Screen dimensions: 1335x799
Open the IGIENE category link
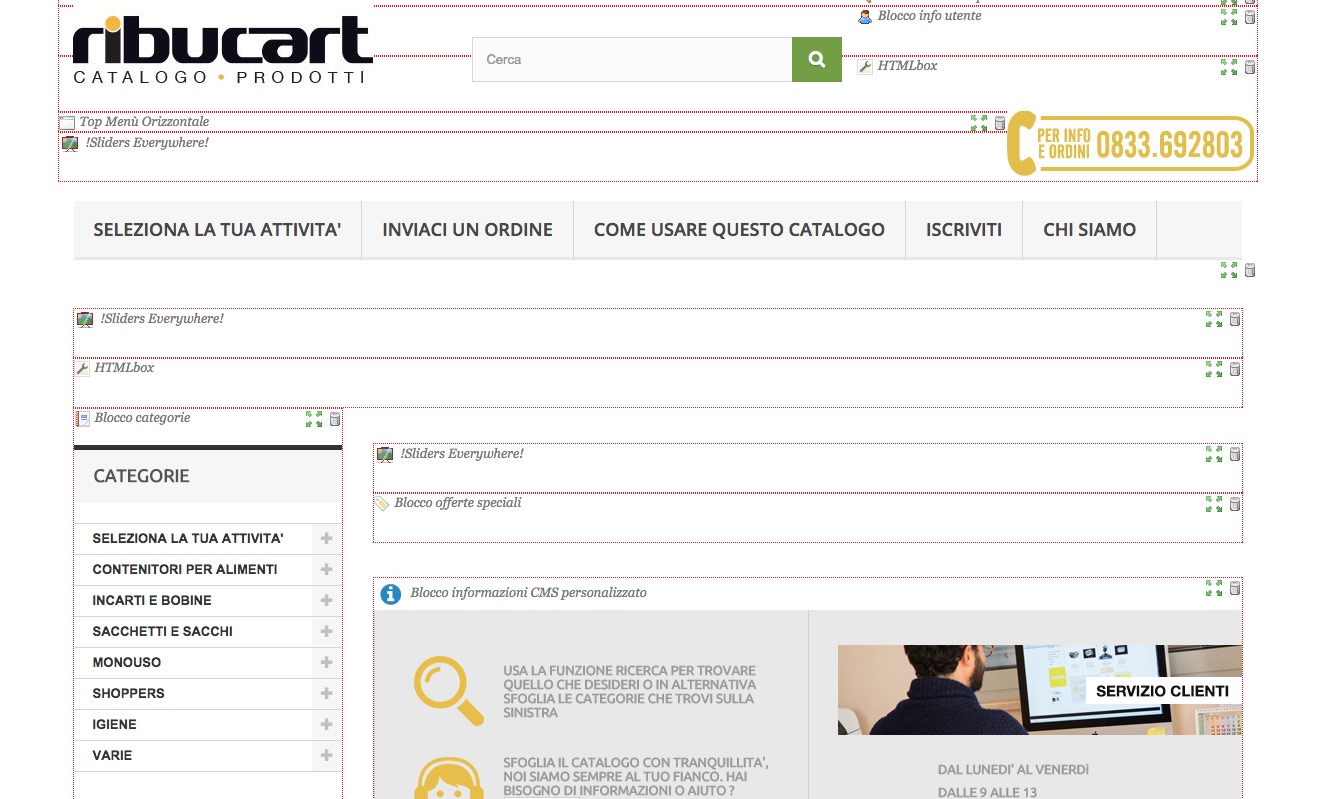(x=115, y=725)
